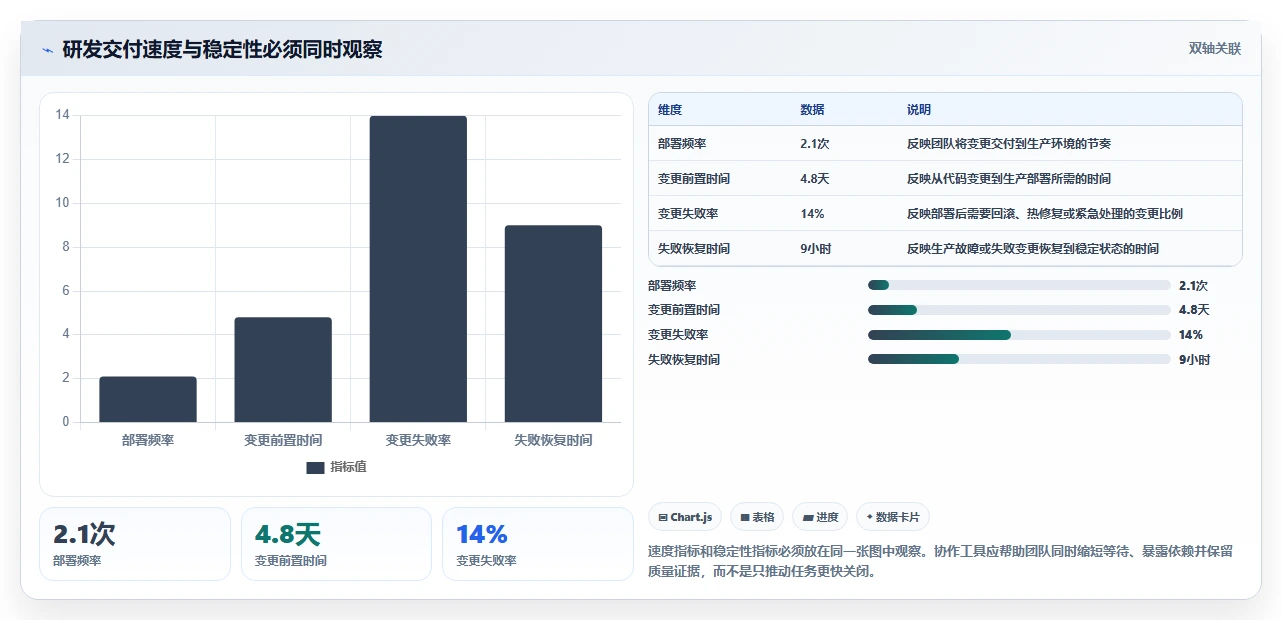Click the 说明 column header
This screenshot has height=620, width=1282.
click(x=919, y=110)
